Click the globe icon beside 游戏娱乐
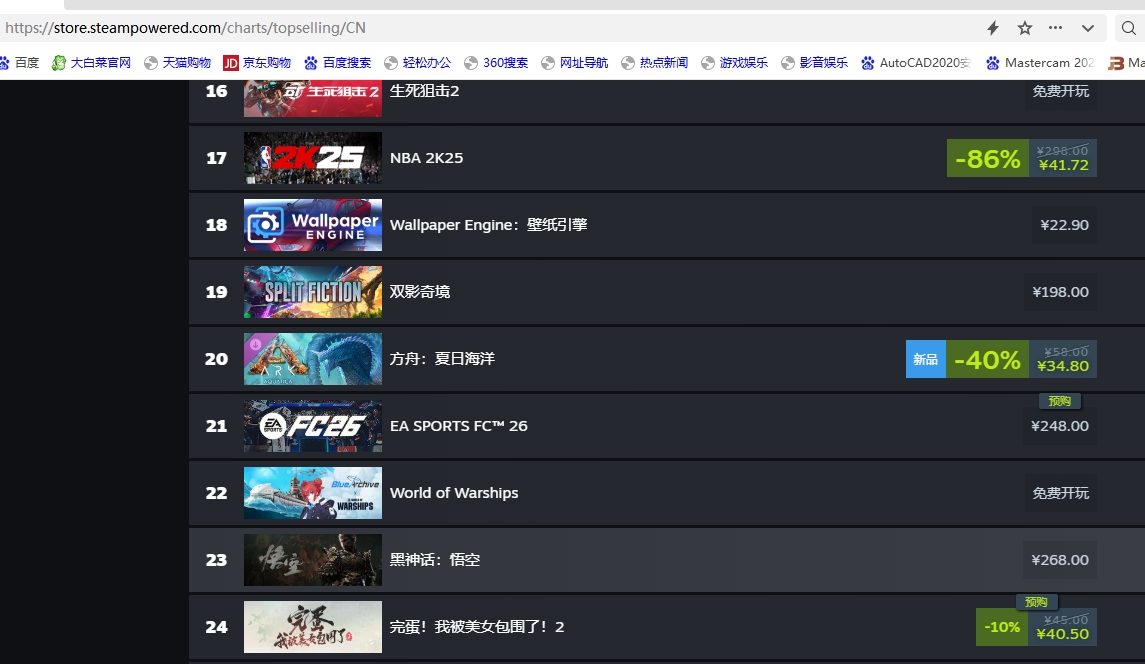The height and width of the screenshot is (664, 1145). coord(708,63)
